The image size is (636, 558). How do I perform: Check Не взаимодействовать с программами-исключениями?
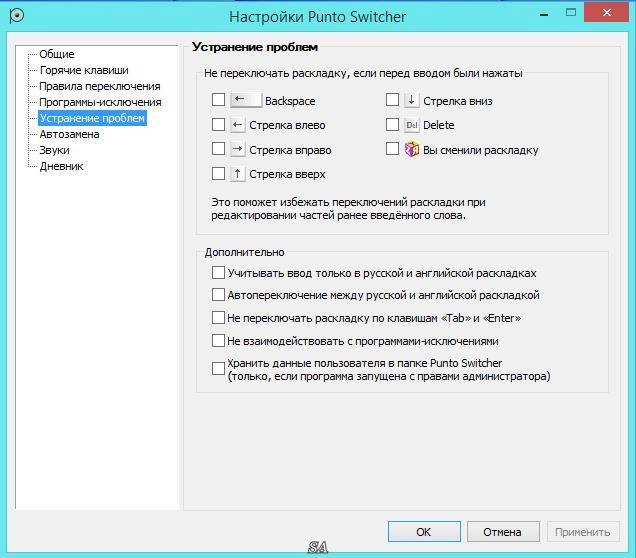218,340
